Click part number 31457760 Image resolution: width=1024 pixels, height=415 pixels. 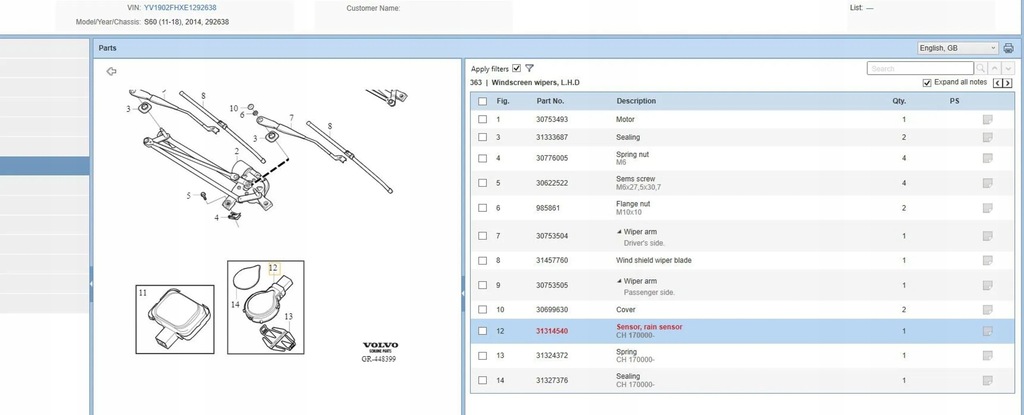pos(552,261)
